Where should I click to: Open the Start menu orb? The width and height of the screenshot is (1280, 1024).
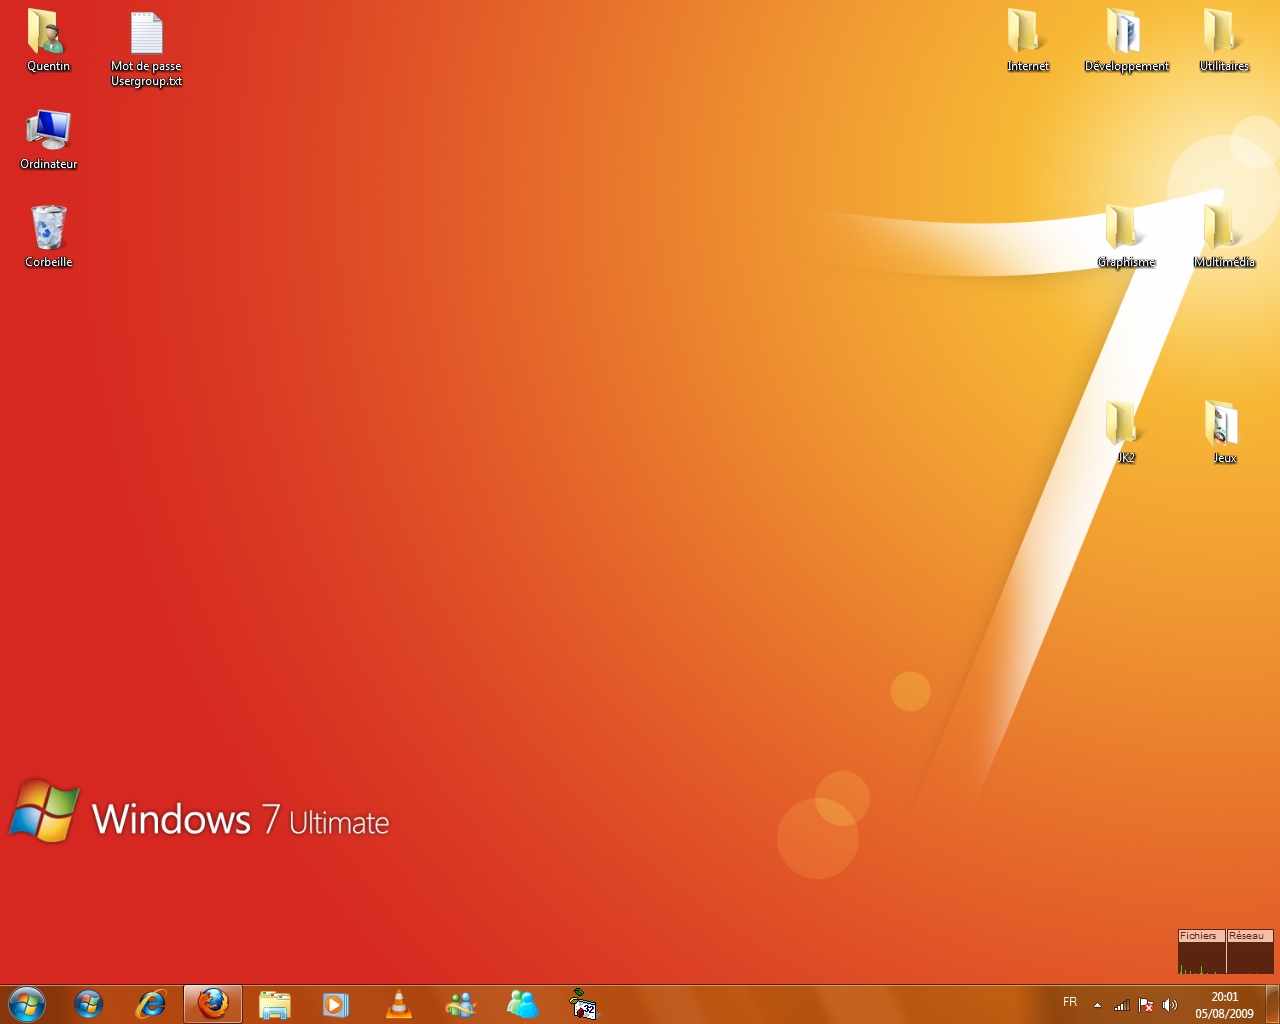27,1004
